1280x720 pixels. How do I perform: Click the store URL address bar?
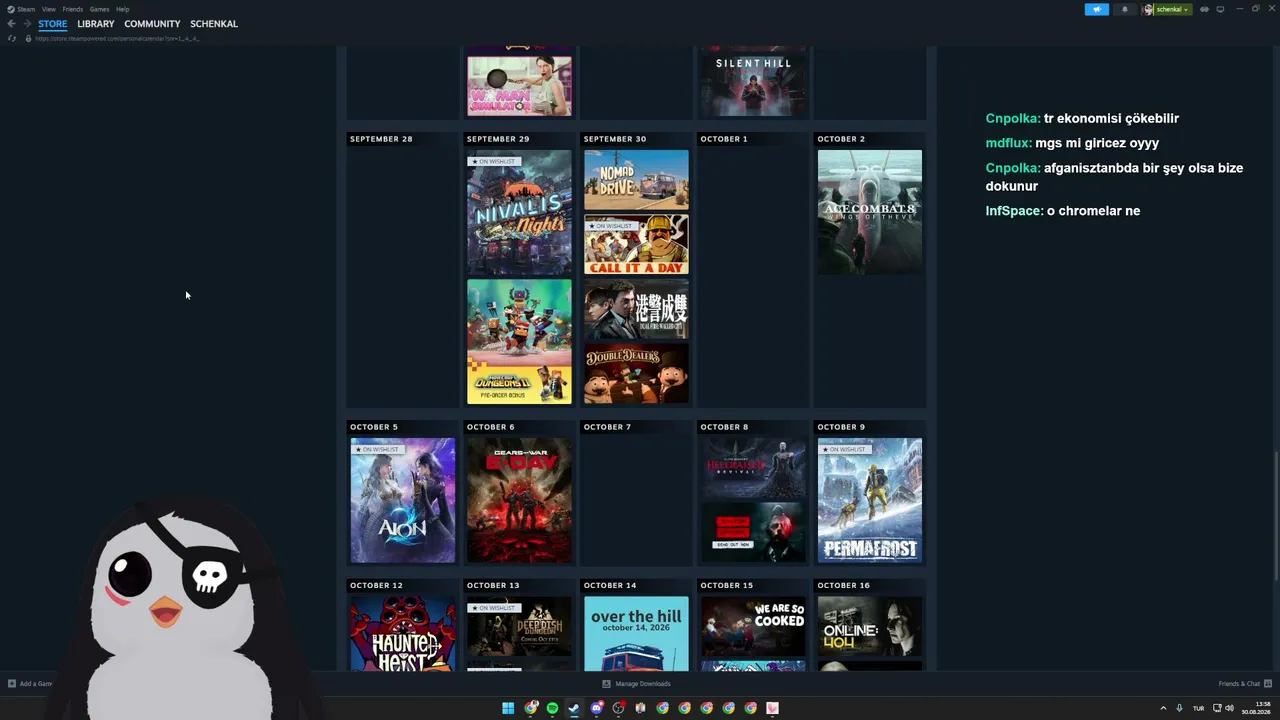(x=117, y=38)
